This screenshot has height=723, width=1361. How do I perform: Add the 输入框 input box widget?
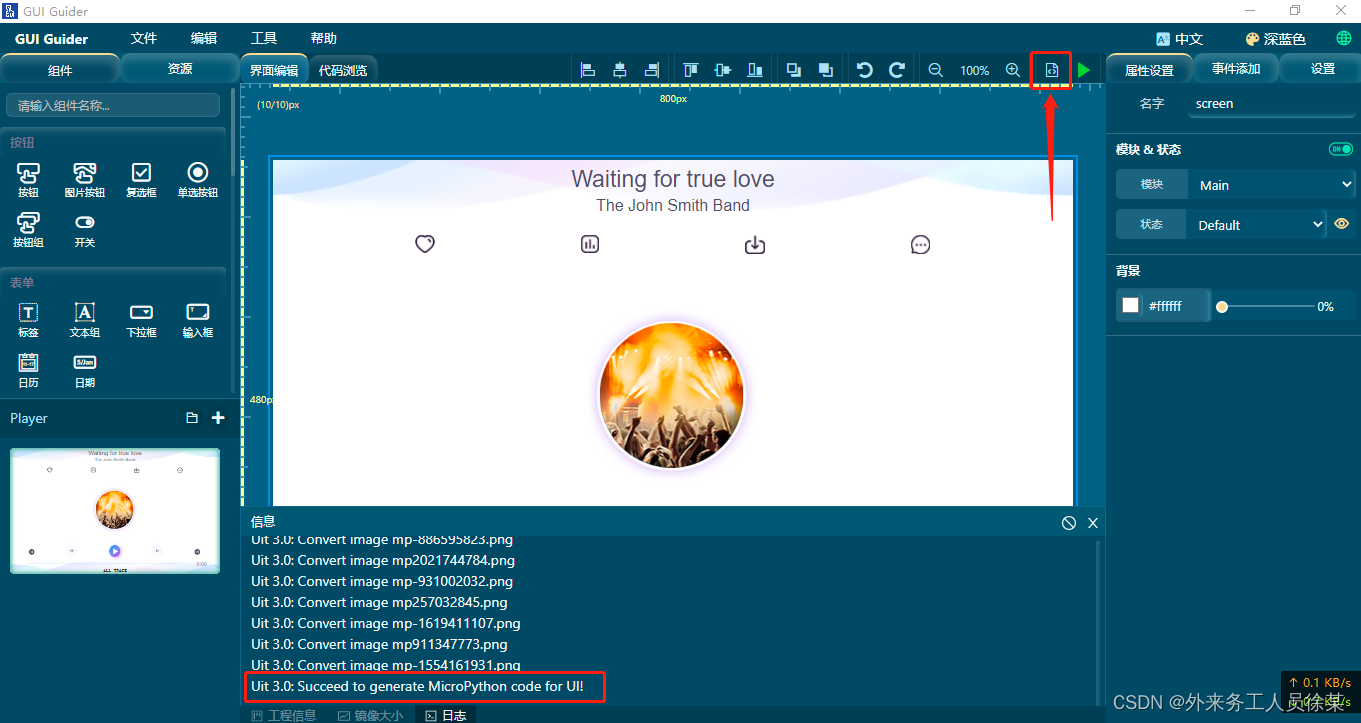198,320
